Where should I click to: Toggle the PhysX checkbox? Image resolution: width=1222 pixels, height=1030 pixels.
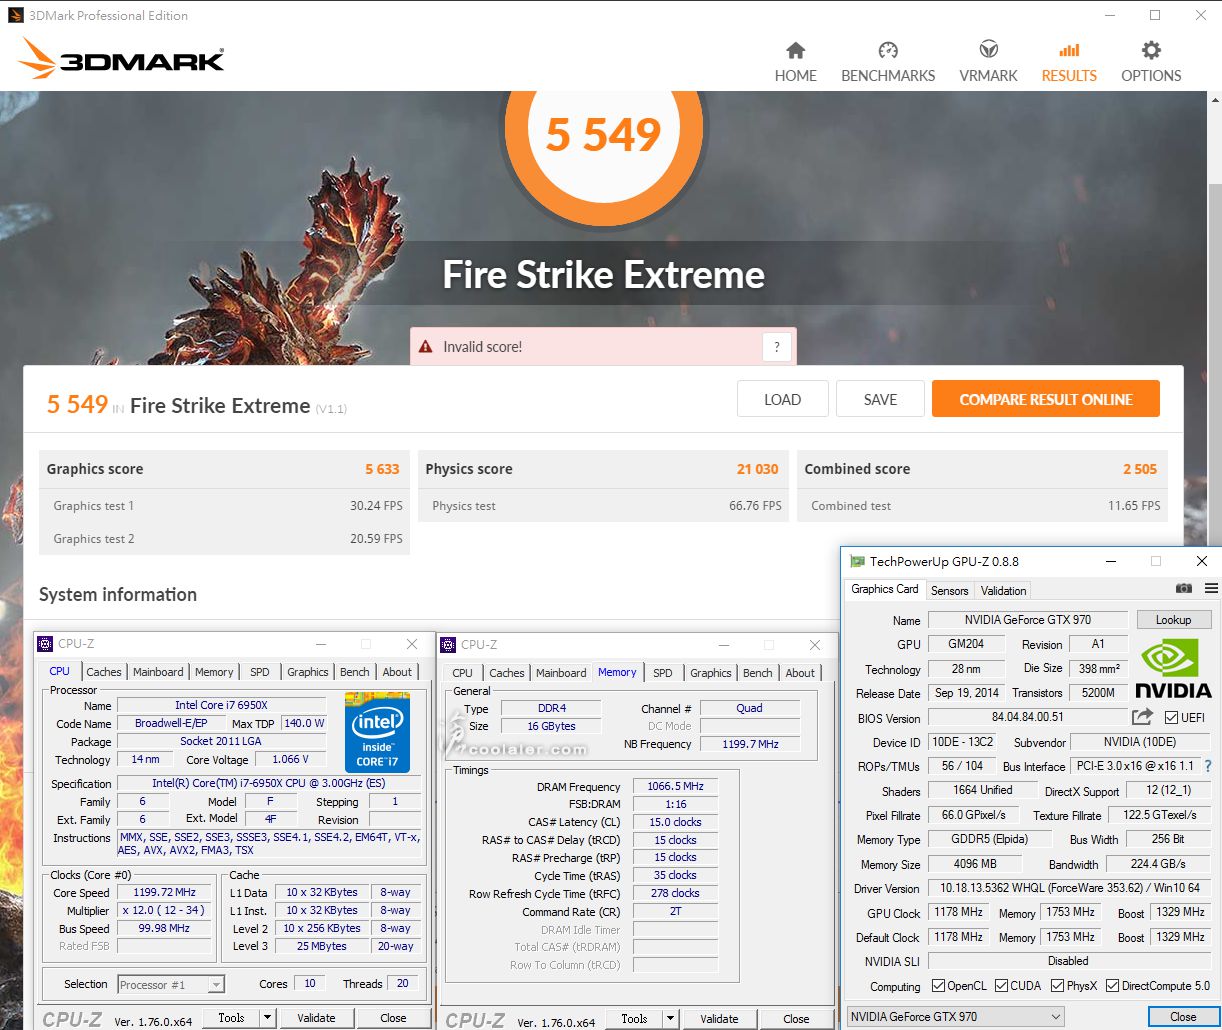click(1057, 985)
